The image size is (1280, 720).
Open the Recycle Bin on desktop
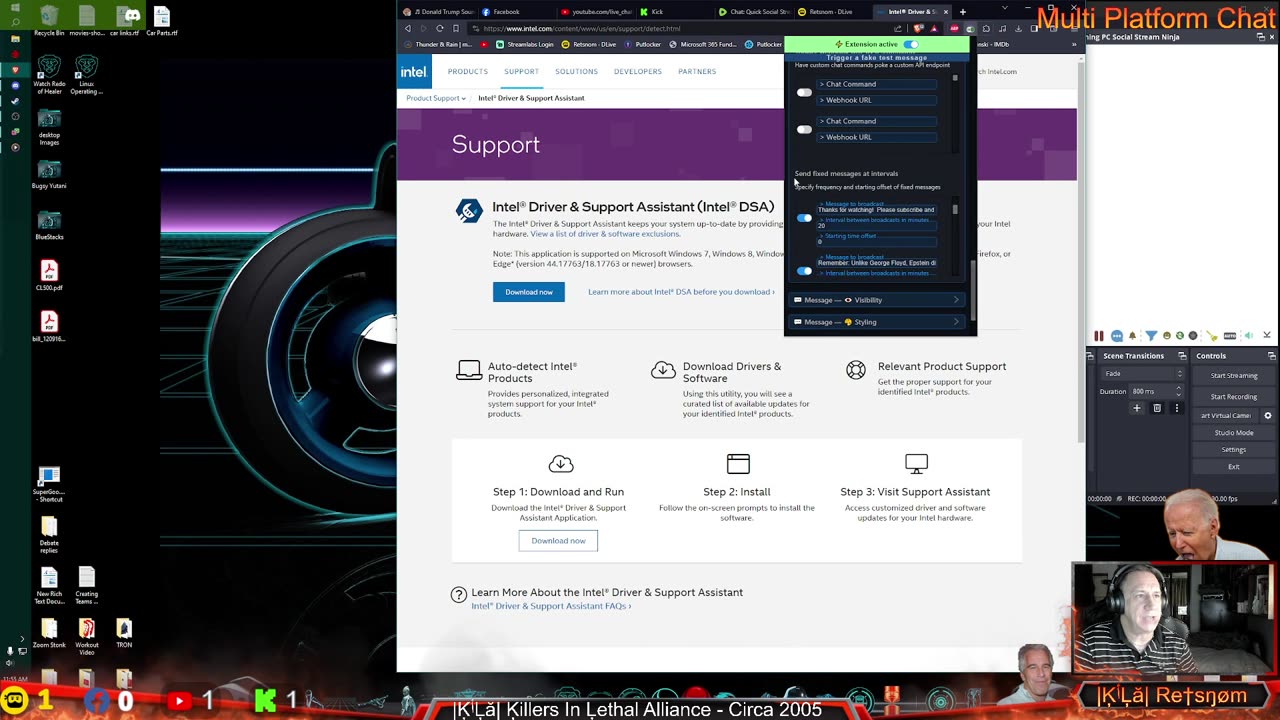pyautogui.click(x=49, y=20)
